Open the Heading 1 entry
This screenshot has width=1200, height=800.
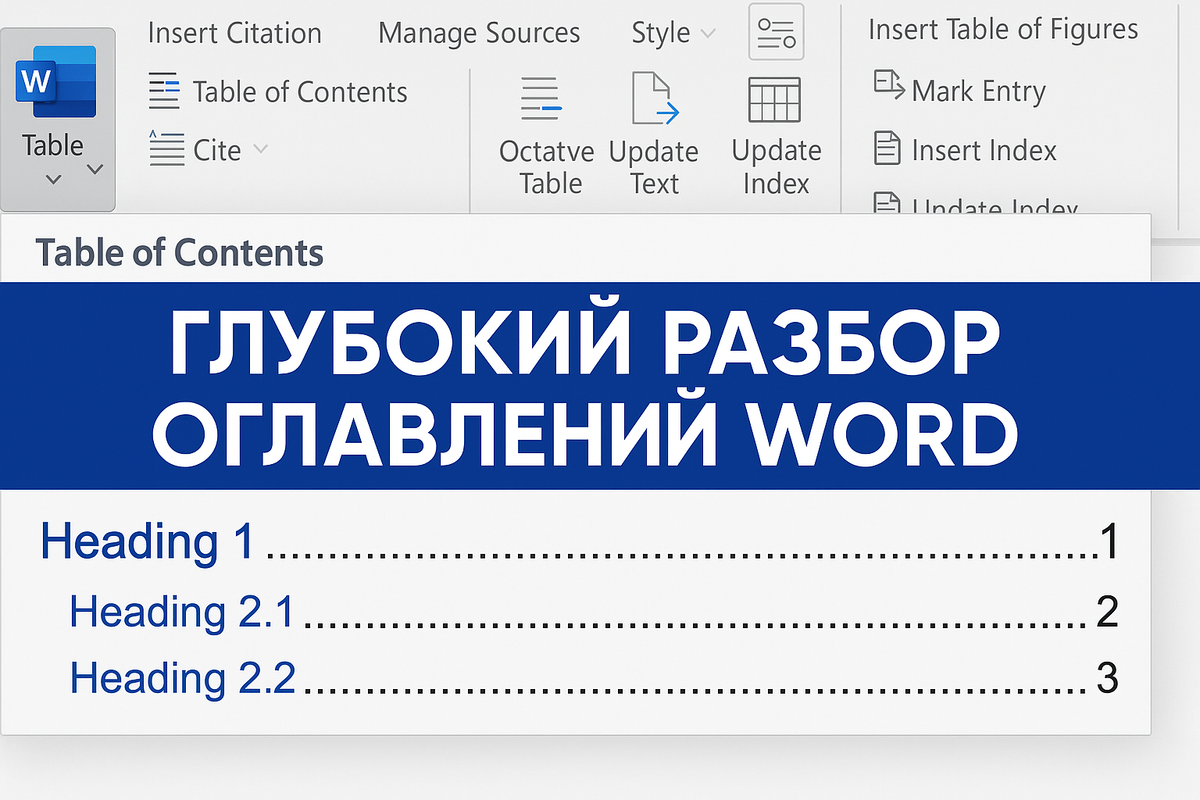146,541
